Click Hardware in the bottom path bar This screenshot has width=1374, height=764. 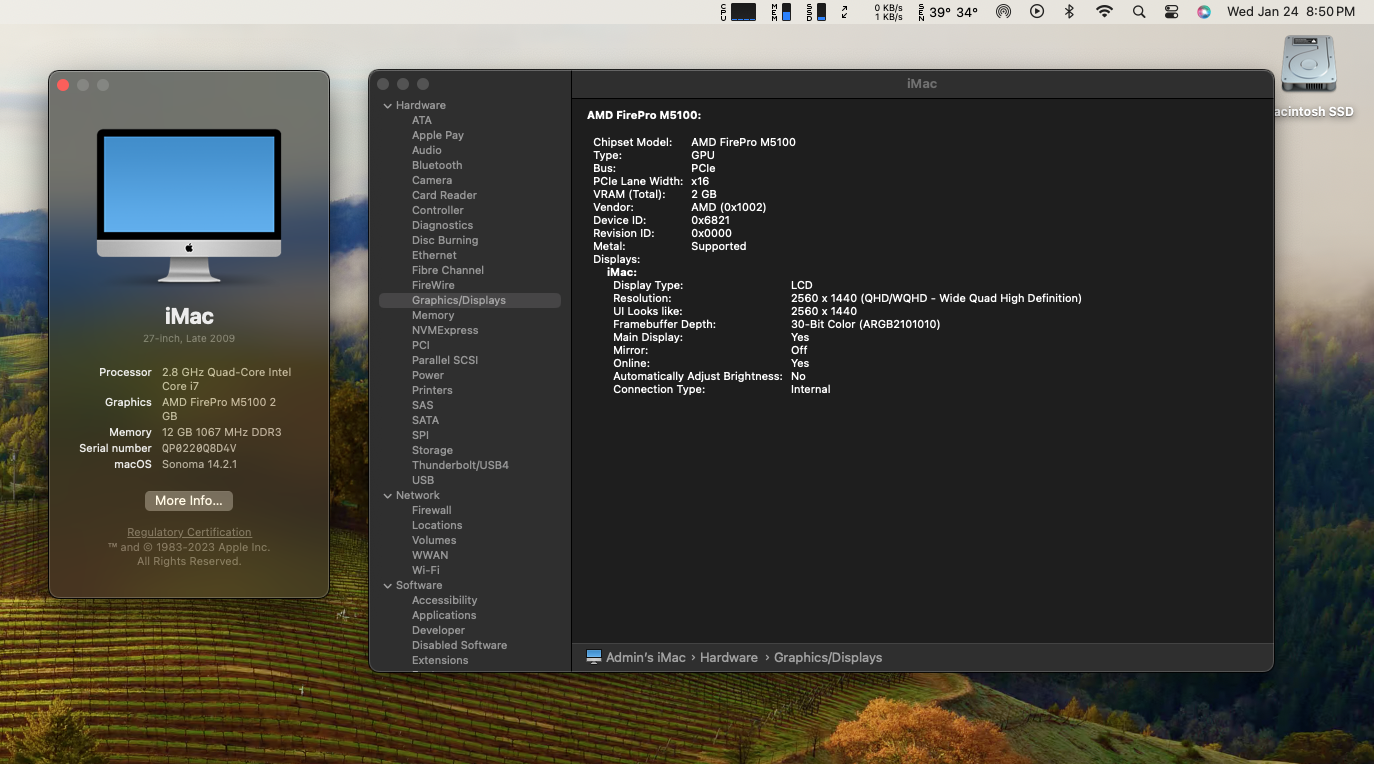point(728,657)
